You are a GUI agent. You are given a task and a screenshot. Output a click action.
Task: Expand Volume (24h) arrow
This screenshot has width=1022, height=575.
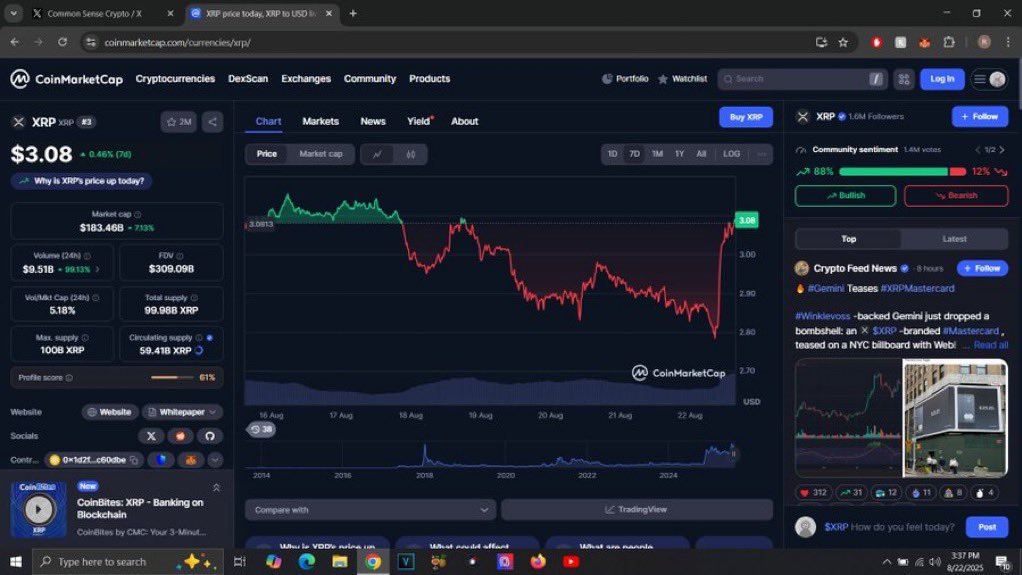[x=98, y=269]
